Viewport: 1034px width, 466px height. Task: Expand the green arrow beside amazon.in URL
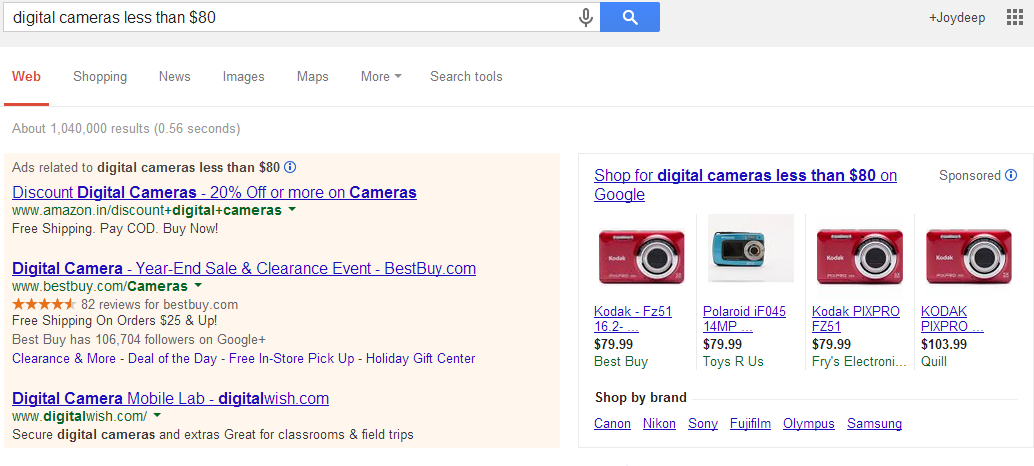tap(291, 210)
